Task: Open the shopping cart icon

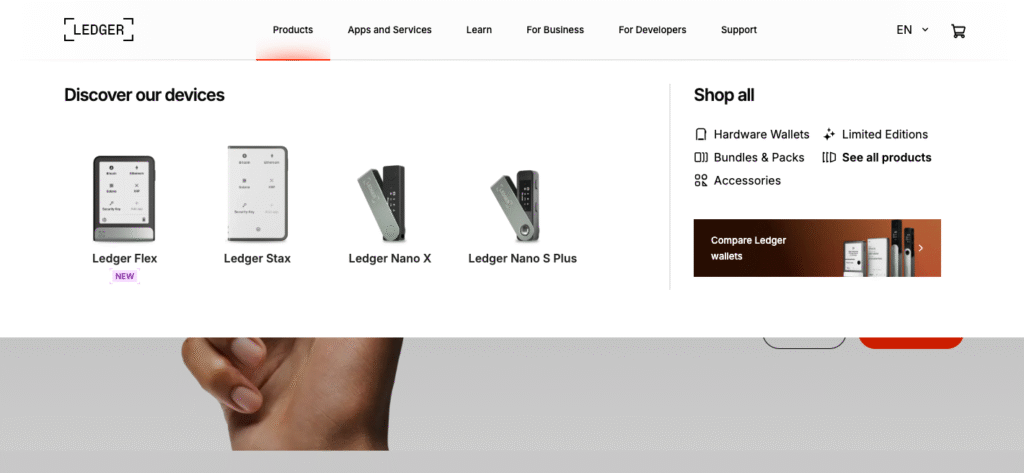Action: pos(958,31)
